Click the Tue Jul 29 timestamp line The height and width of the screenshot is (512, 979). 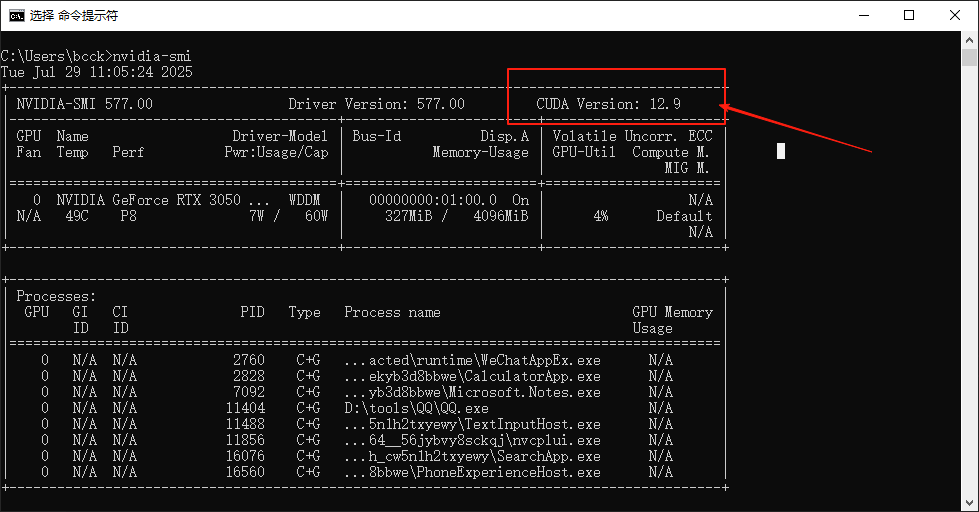[x=96, y=72]
